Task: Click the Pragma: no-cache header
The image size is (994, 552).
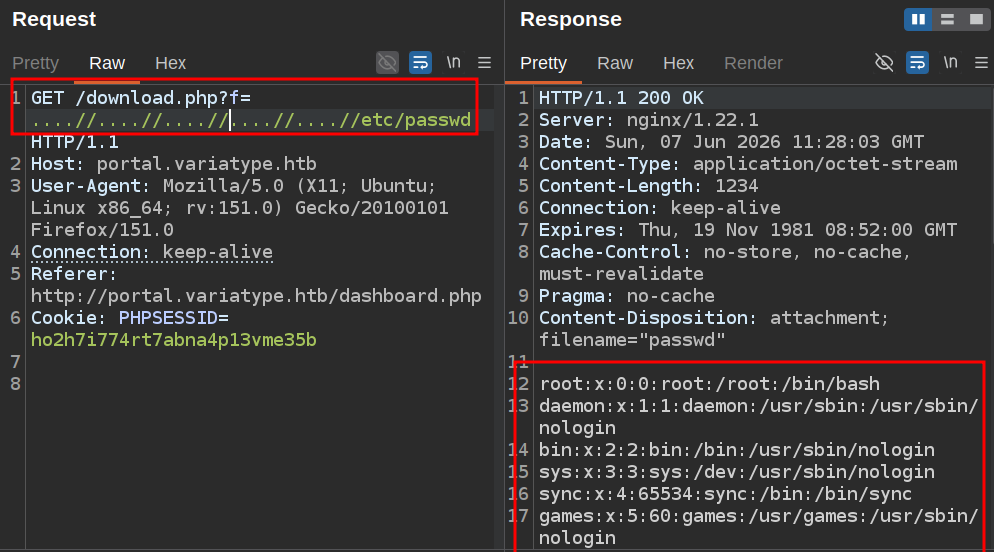Action: click(x=626, y=296)
